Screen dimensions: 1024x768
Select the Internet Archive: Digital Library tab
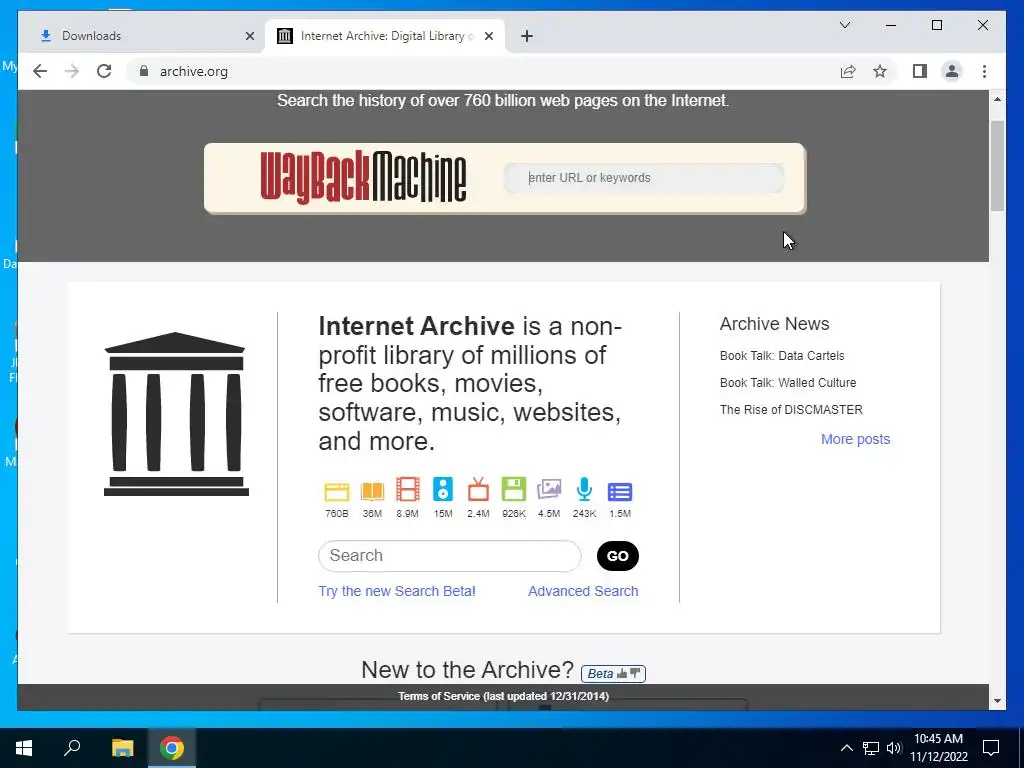coord(383,36)
